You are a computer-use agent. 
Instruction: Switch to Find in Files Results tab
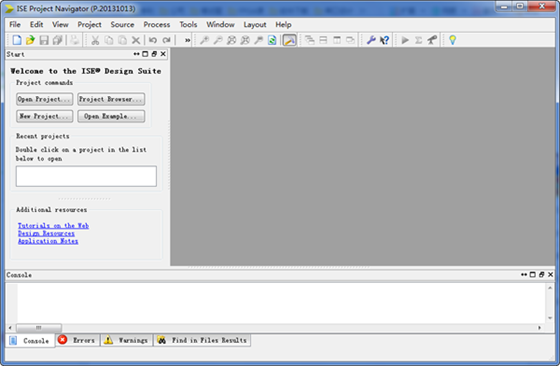click(x=202, y=340)
